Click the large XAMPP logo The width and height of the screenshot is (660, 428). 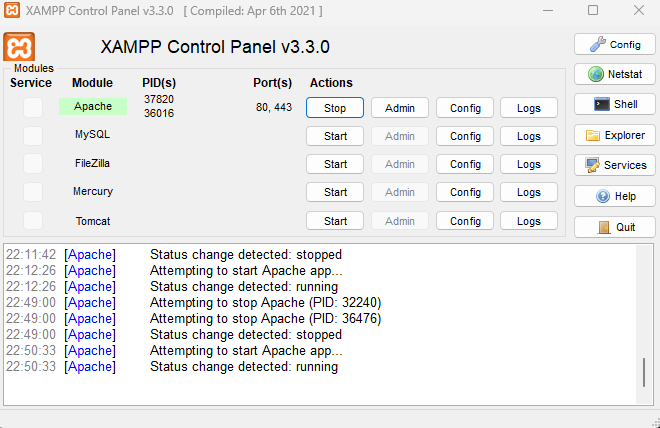(19, 47)
